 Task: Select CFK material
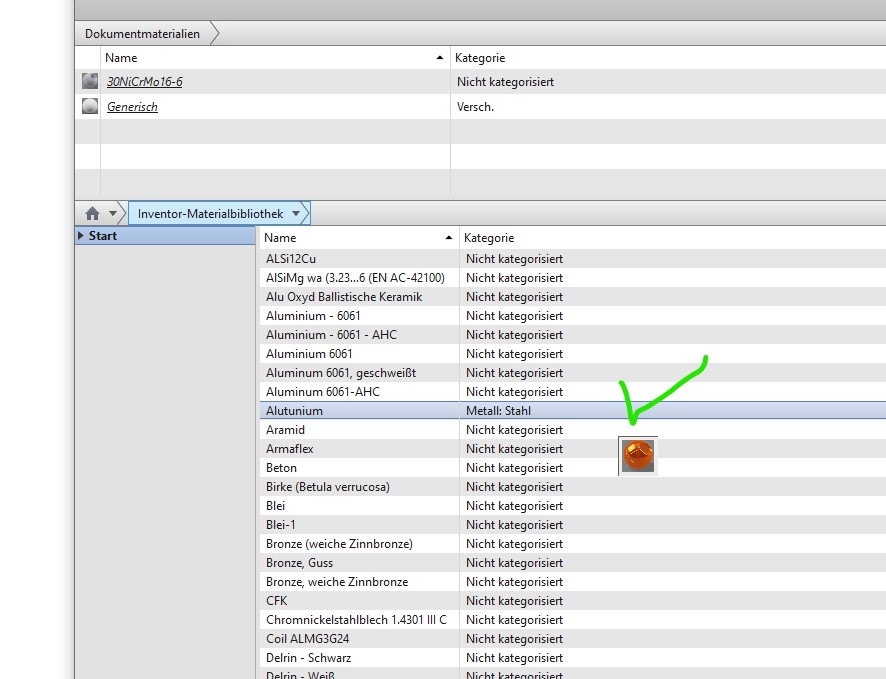click(276, 601)
